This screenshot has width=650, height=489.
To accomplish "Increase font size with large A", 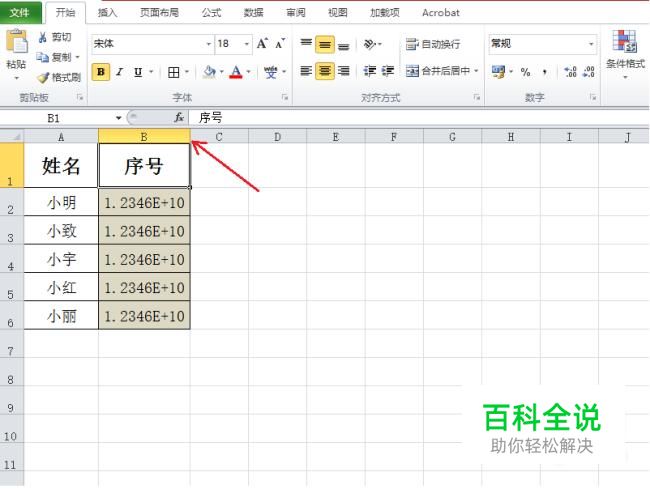I will (262, 44).
